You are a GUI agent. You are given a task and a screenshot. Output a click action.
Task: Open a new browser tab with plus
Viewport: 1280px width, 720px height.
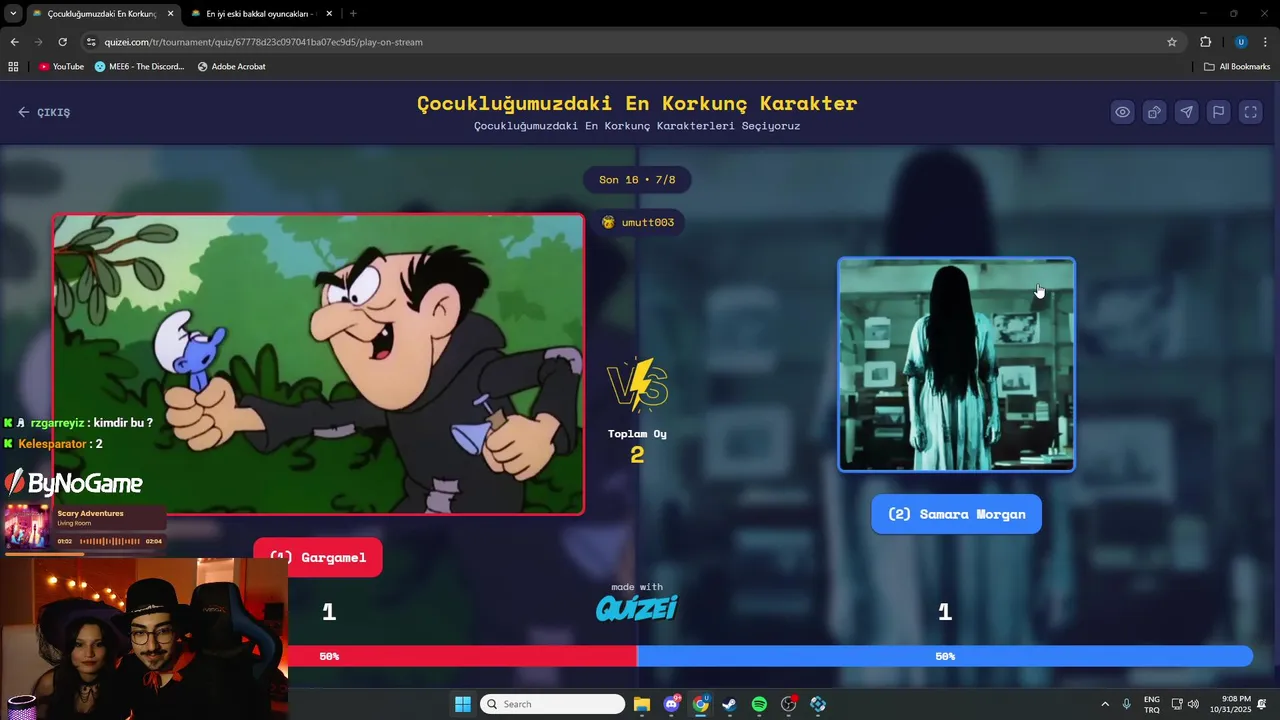tap(353, 14)
